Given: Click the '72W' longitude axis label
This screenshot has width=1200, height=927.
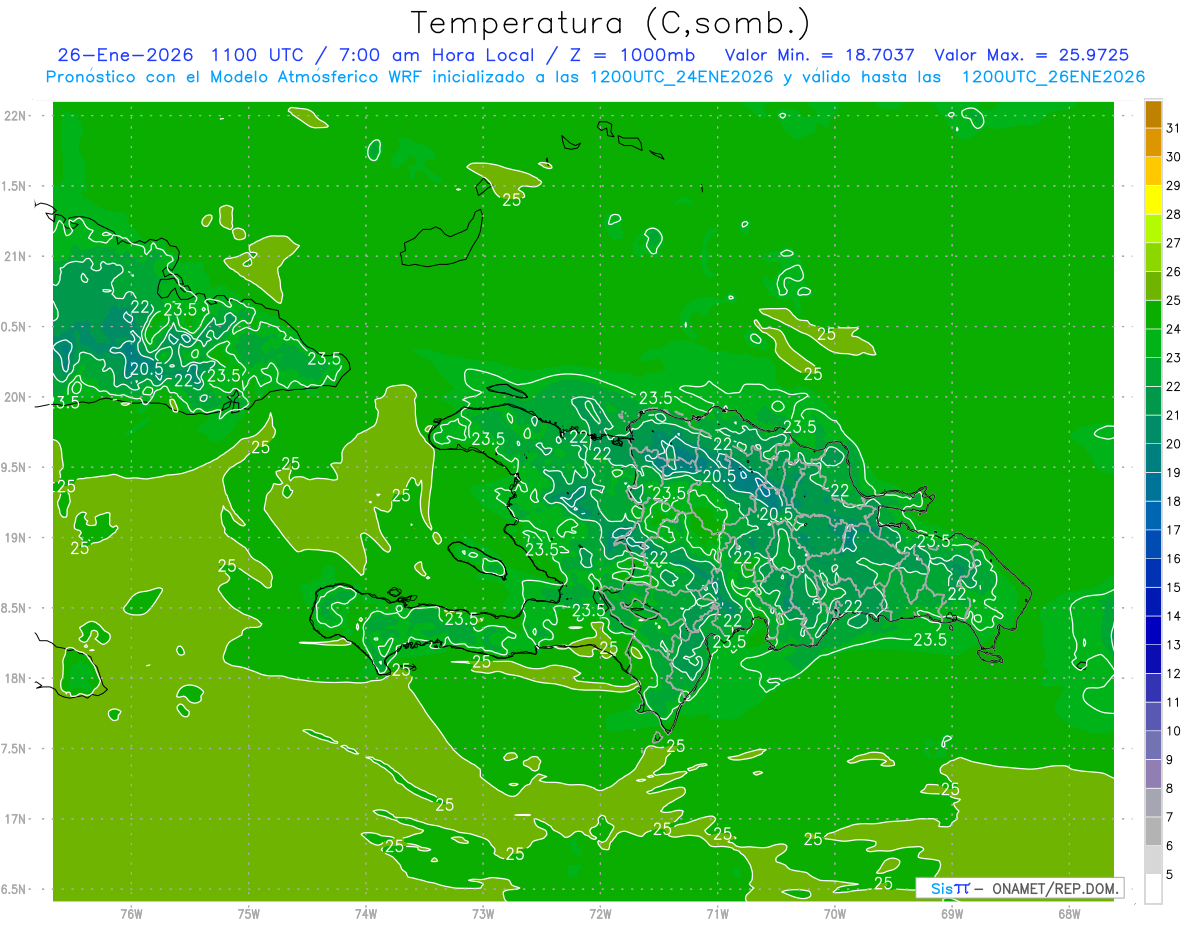Looking at the screenshot, I should (x=600, y=913).
